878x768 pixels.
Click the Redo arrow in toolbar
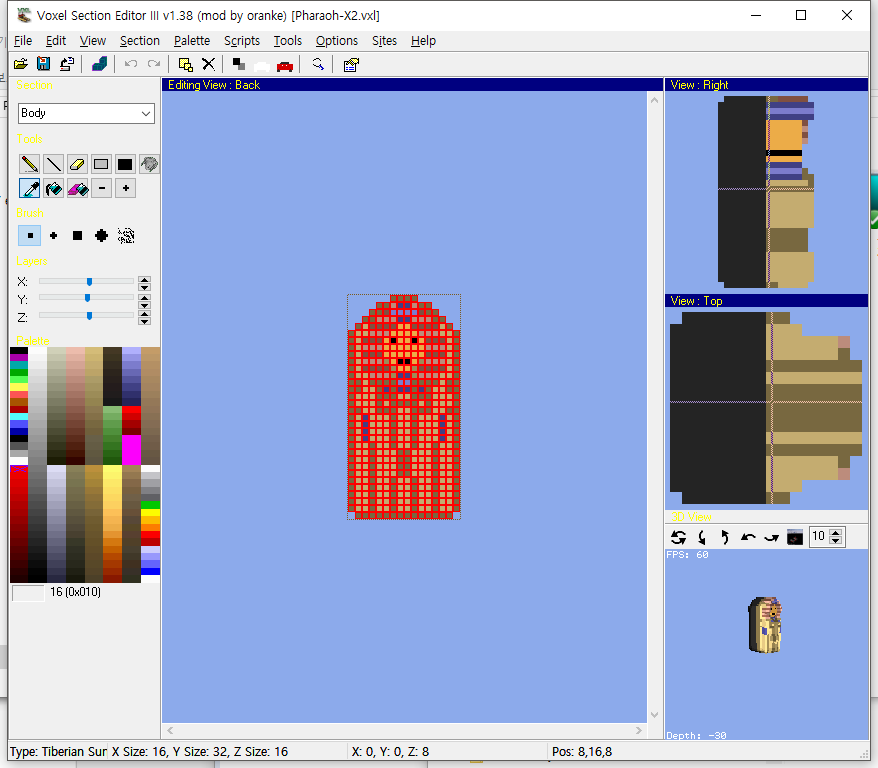coord(153,64)
